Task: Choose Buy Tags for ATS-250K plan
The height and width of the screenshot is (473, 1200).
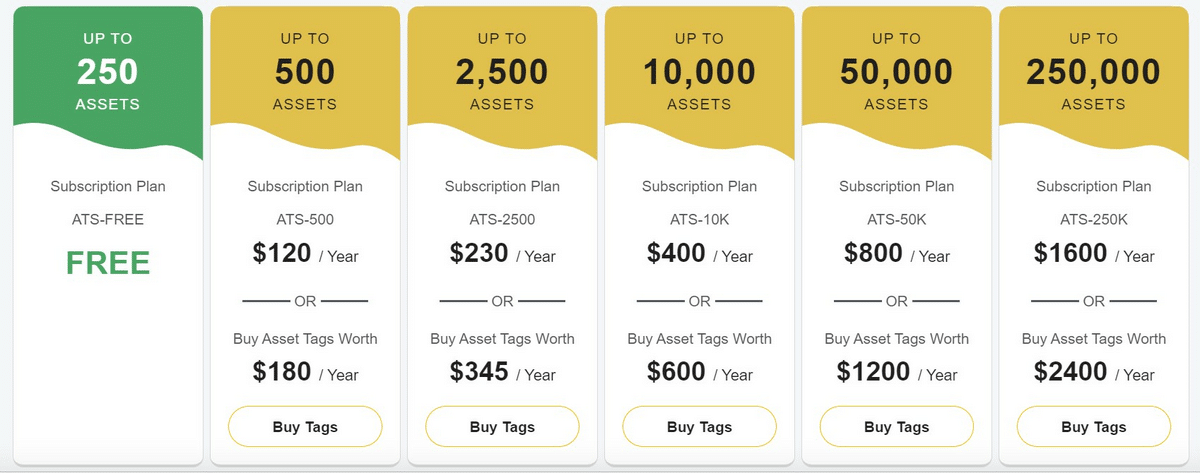Action: pyautogui.click(x=1094, y=427)
